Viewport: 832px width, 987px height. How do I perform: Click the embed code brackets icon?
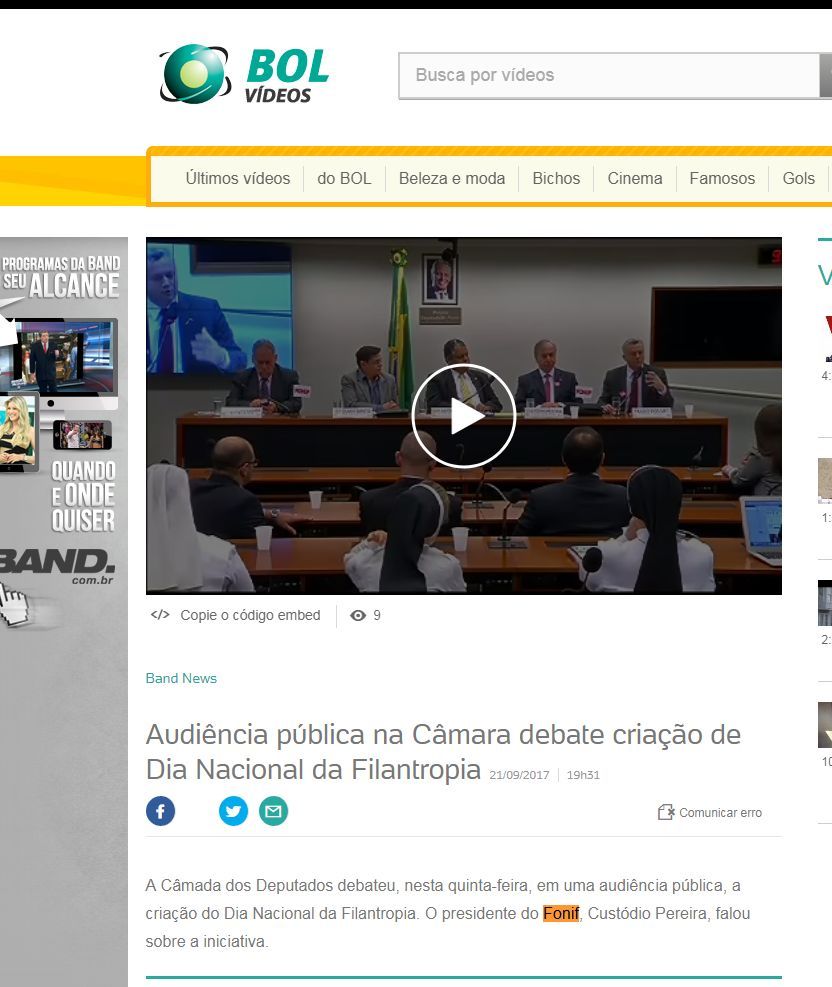[160, 615]
